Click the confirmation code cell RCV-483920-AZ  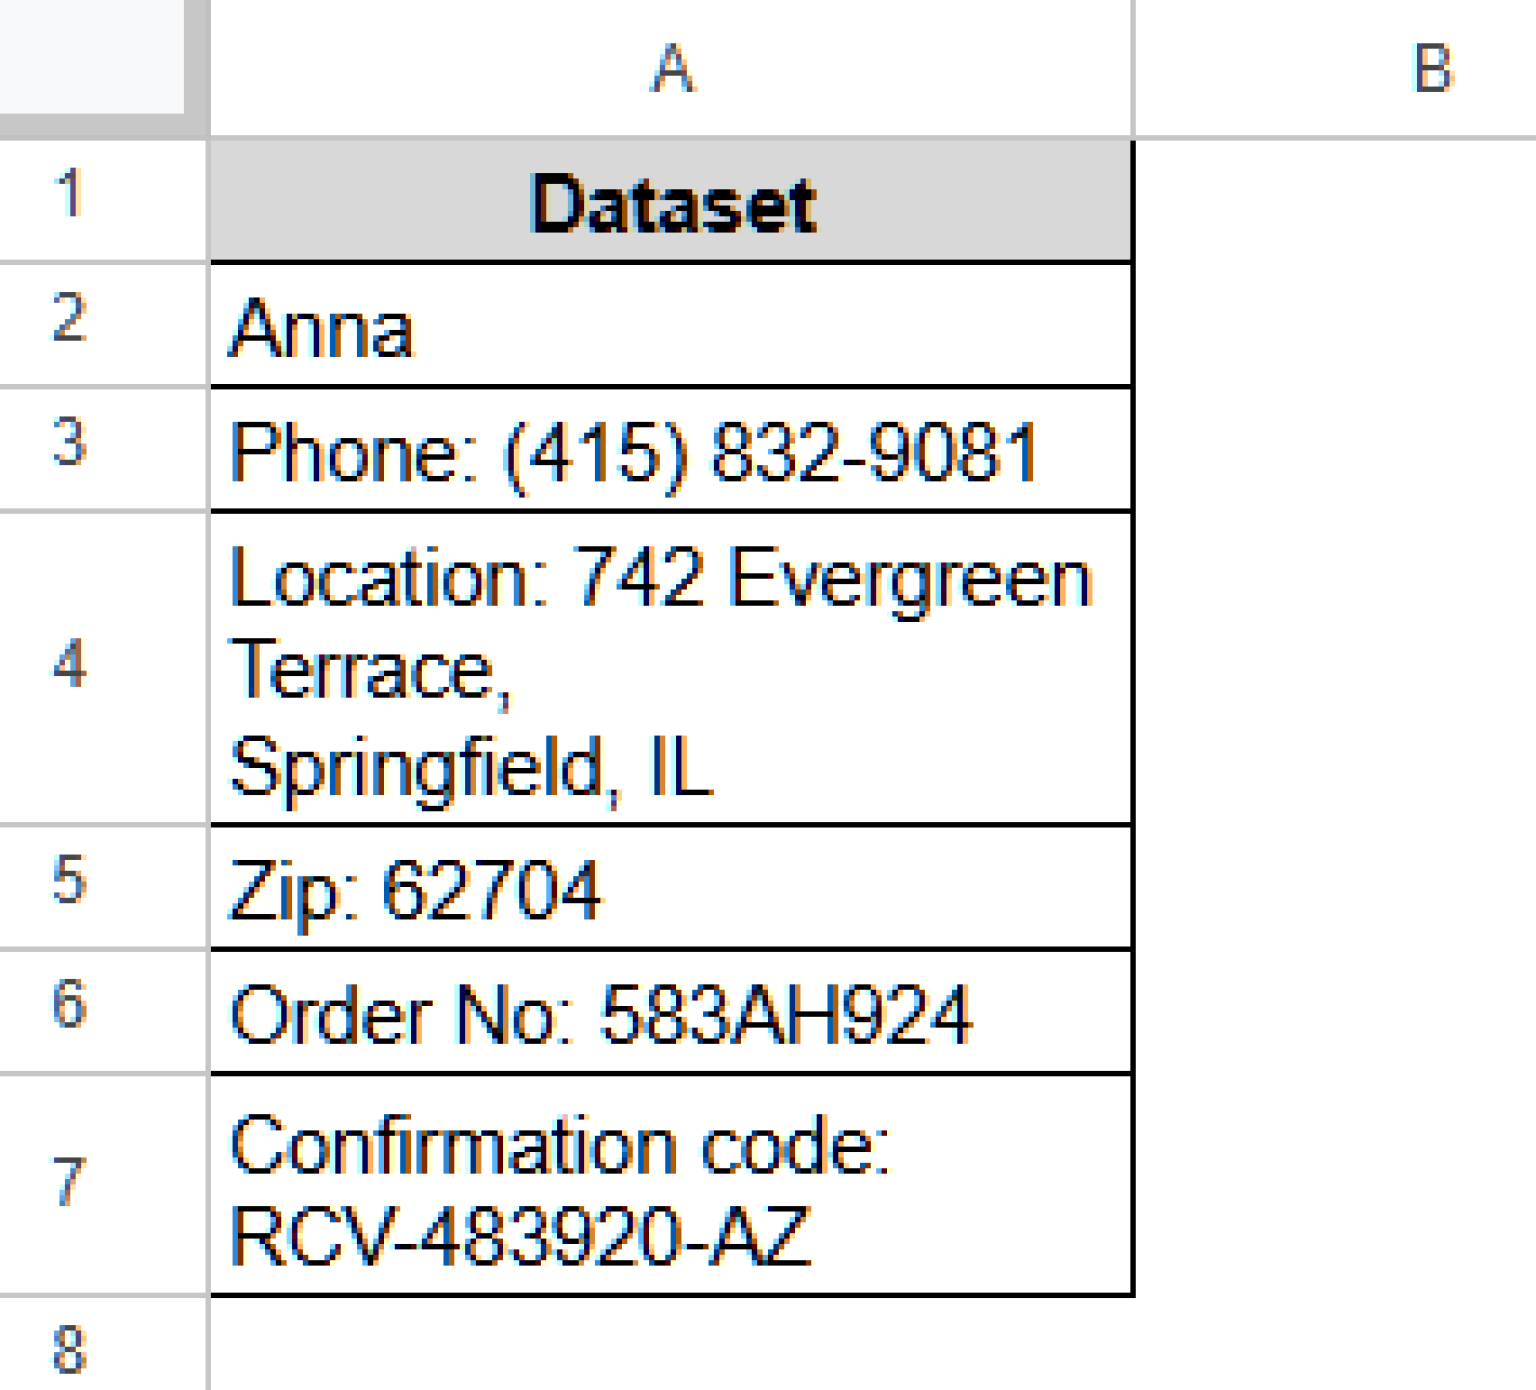tap(670, 1185)
